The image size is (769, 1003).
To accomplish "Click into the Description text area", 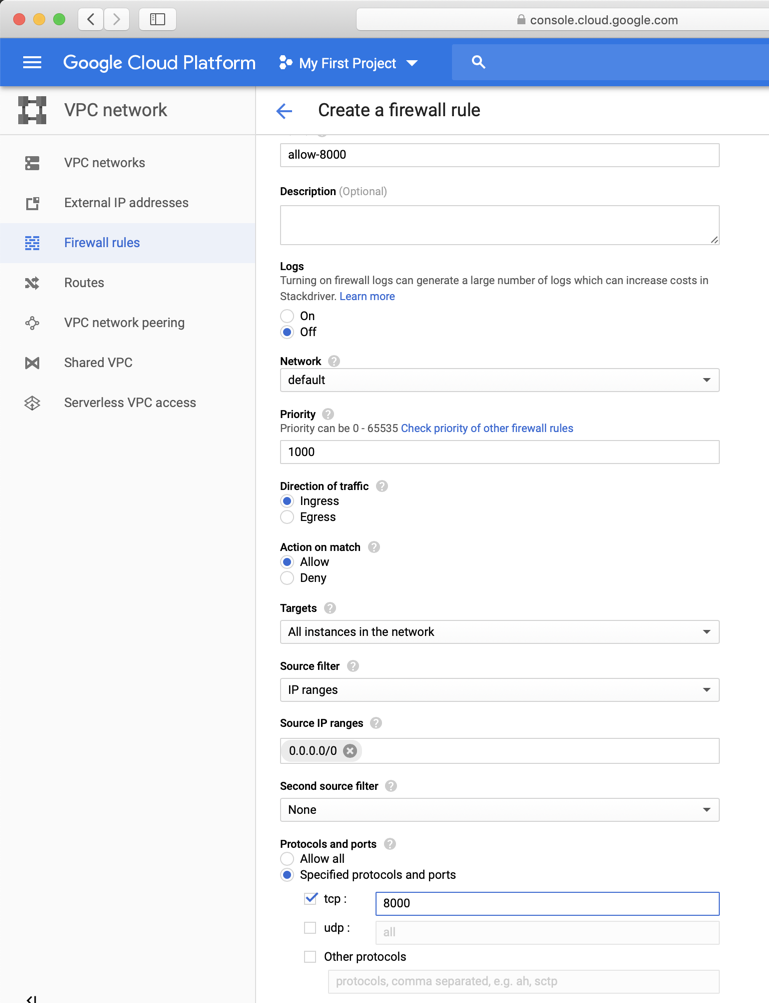I will click(499, 225).
